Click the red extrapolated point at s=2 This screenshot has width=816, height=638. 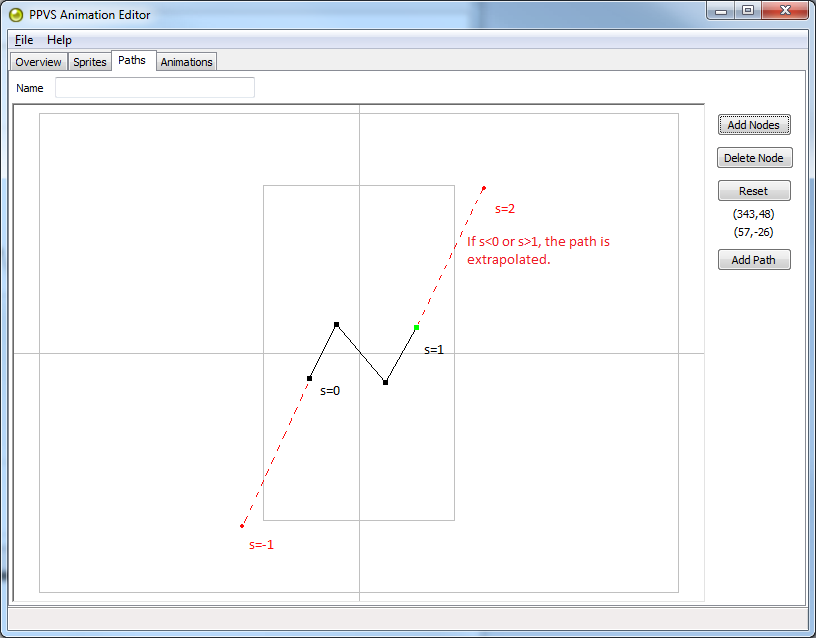484,188
